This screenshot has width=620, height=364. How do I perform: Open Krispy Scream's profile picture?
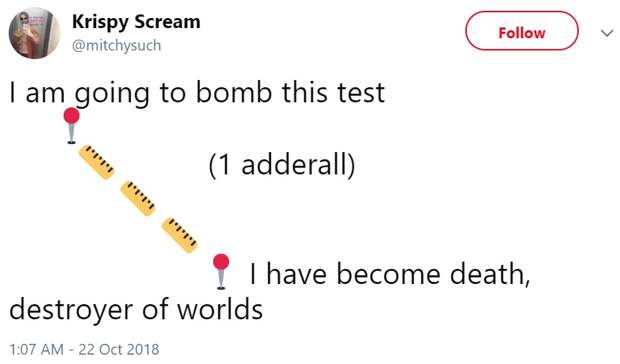(x=34, y=33)
